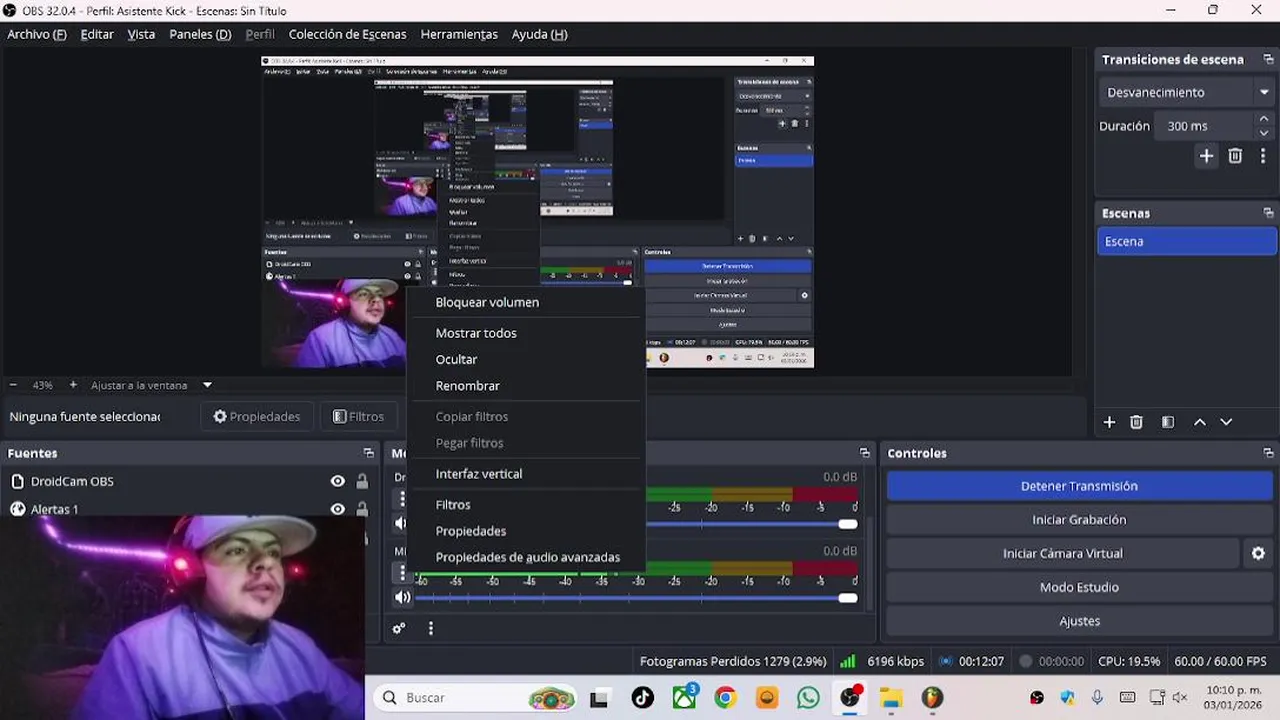This screenshot has height=720, width=1280.
Task: Open Xbox app from the taskbar
Action: 685,698
